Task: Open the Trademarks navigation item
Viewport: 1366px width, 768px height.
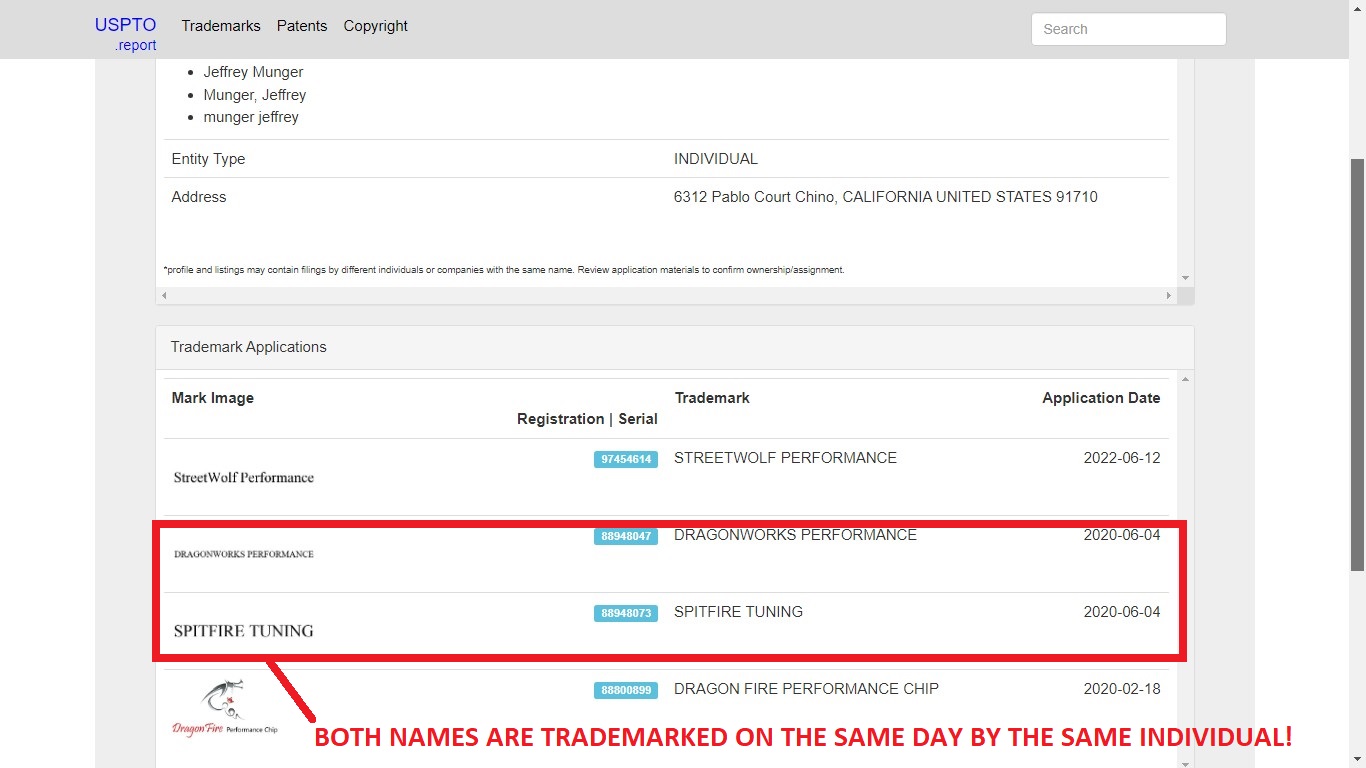Action: pyautogui.click(x=221, y=26)
